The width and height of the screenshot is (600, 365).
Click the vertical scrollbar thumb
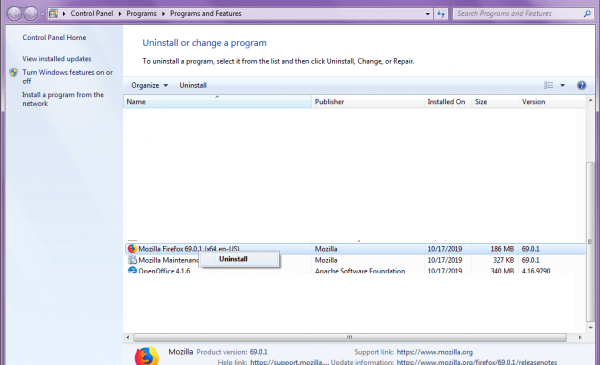(590, 242)
